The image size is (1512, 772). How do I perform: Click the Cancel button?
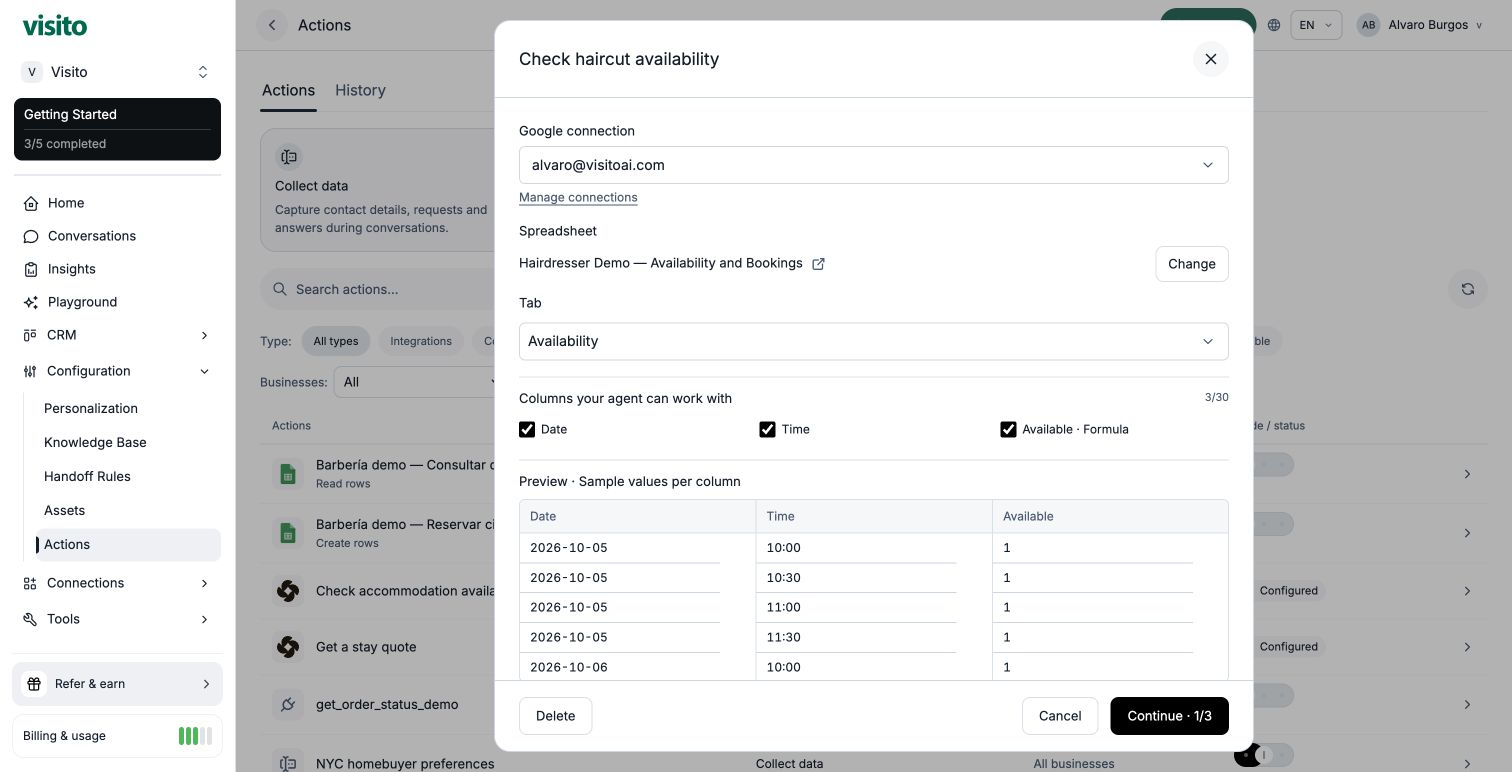[x=1060, y=716]
